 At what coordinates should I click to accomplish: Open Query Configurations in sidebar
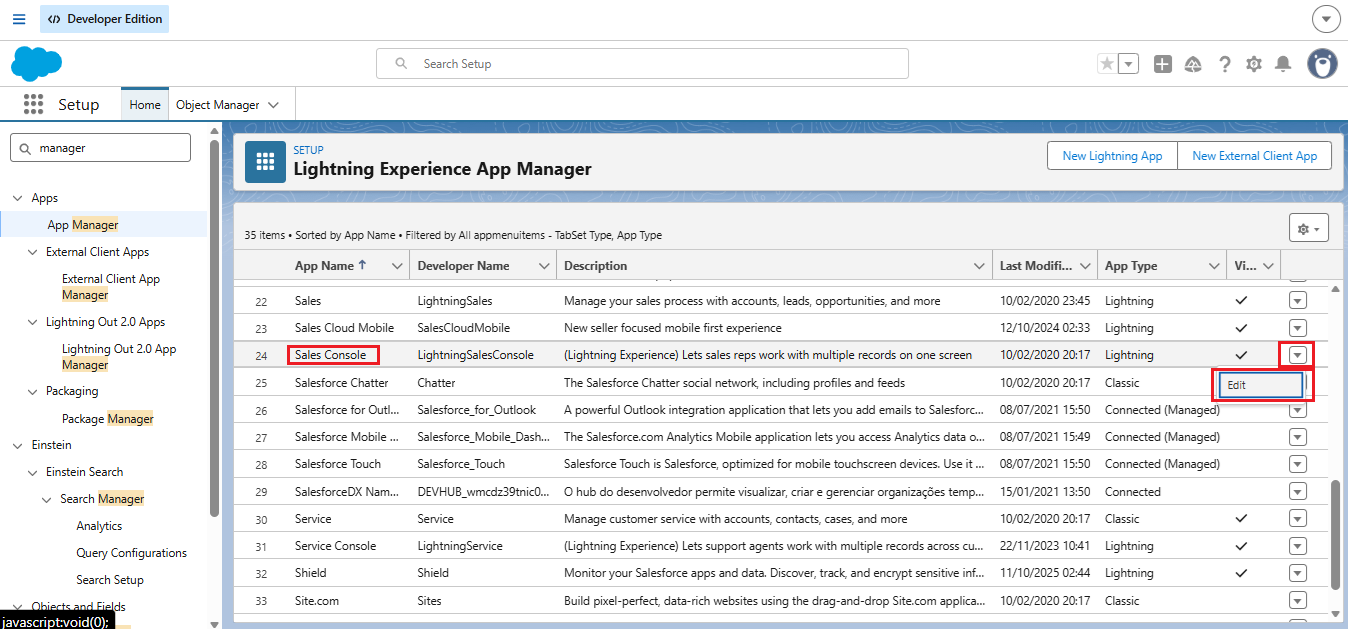pyautogui.click(x=131, y=553)
